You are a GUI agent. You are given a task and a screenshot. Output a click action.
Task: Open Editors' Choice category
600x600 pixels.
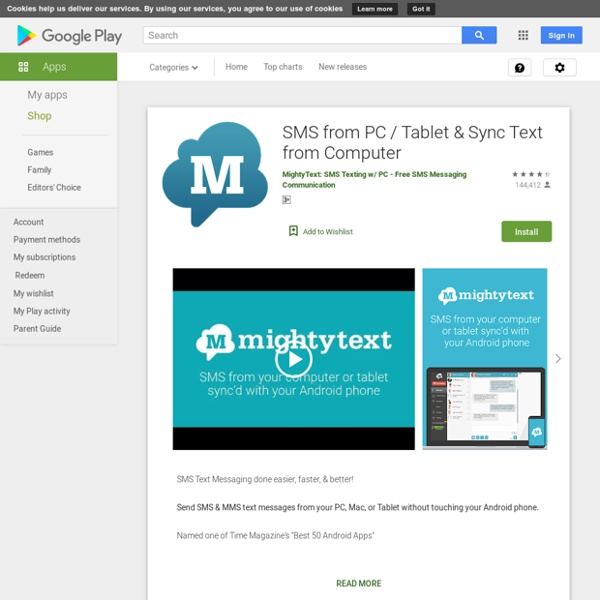[x=54, y=188]
